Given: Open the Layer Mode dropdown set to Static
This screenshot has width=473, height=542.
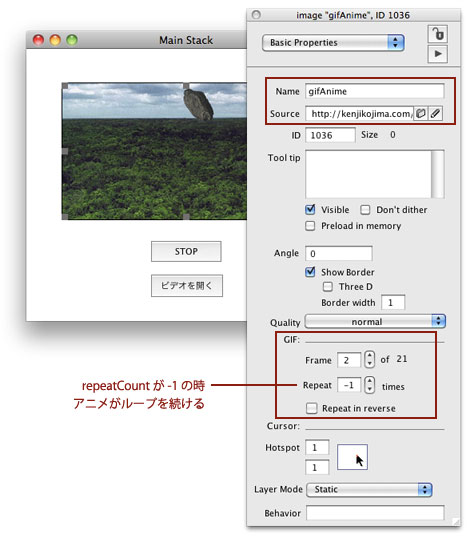Looking at the screenshot, I should coord(369,489).
